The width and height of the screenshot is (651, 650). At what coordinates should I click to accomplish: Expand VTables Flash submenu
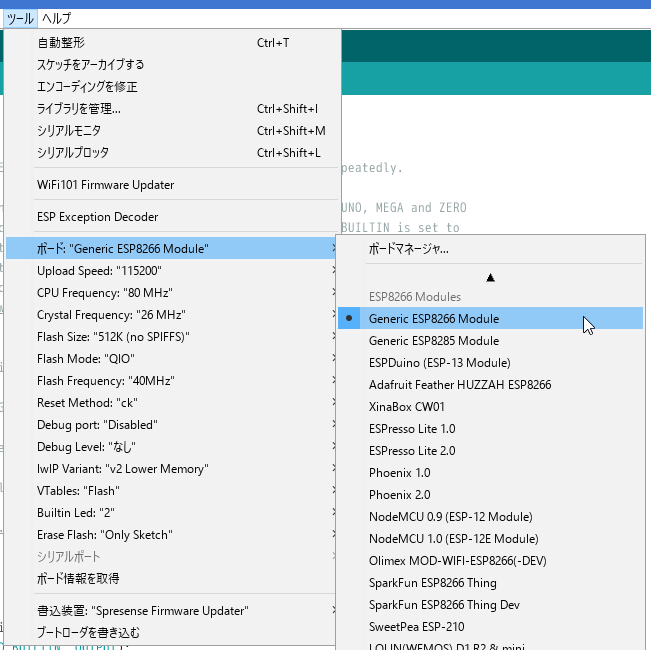point(171,491)
